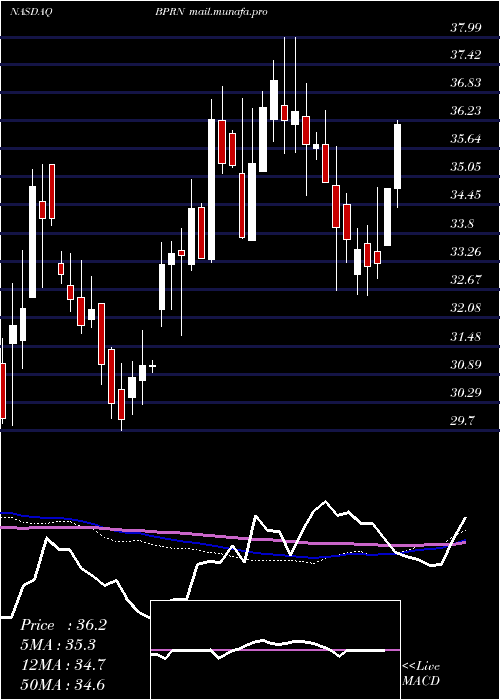The width and height of the screenshot is (500, 700).
Task: Click the NASDAQ exchange label
Action: point(31,12)
